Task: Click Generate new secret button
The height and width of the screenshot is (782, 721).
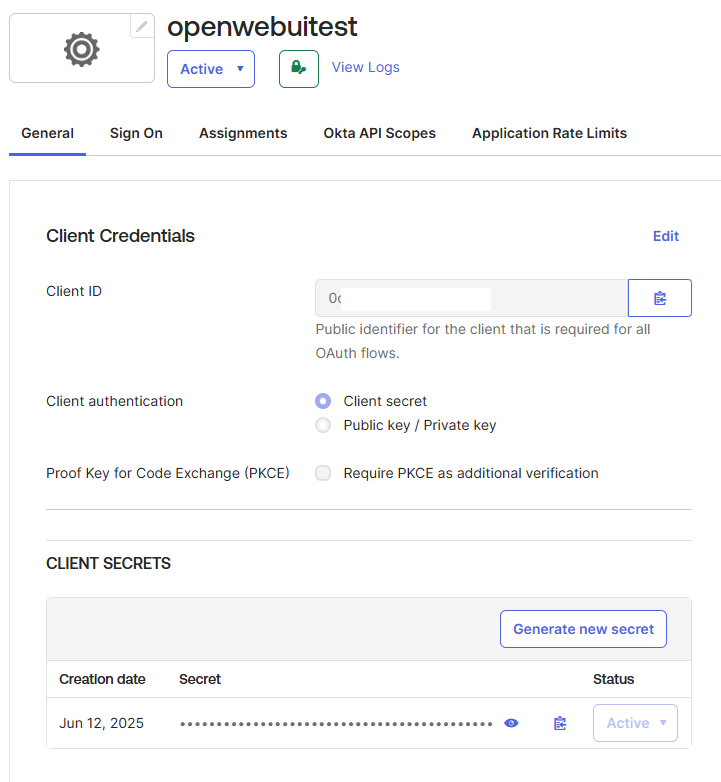Action: [583, 629]
